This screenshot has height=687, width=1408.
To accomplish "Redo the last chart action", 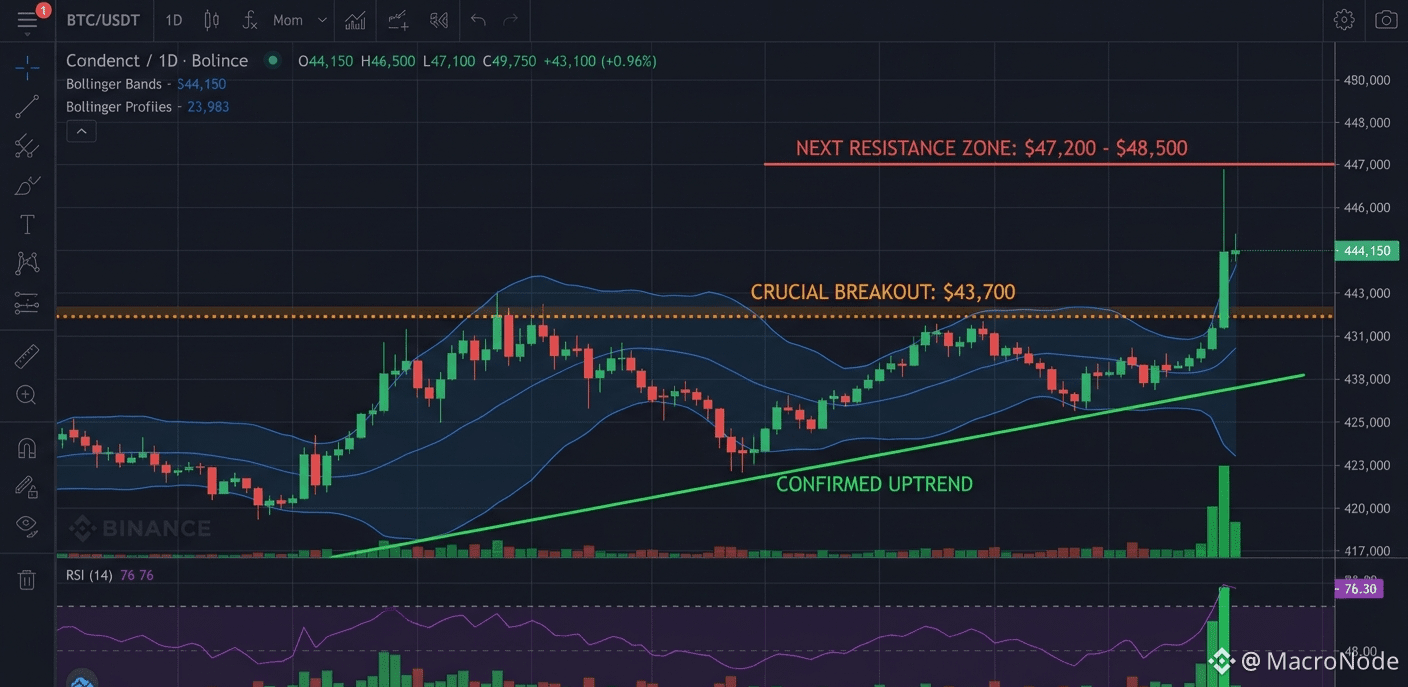I will [511, 20].
